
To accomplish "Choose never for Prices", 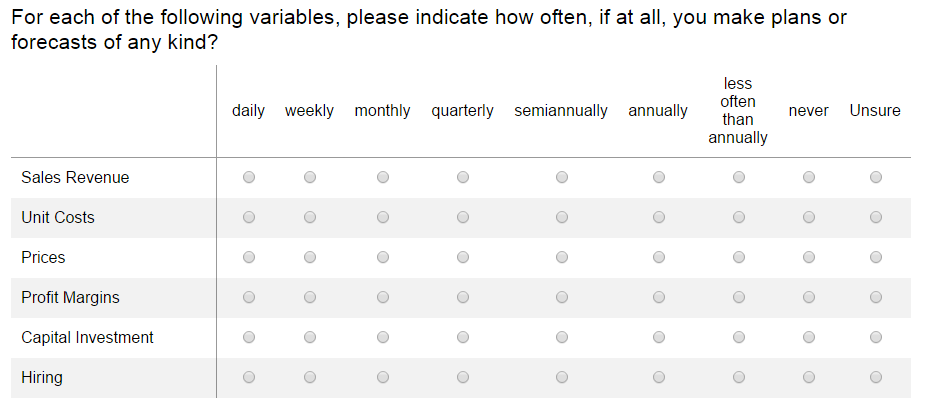I will (809, 257).
